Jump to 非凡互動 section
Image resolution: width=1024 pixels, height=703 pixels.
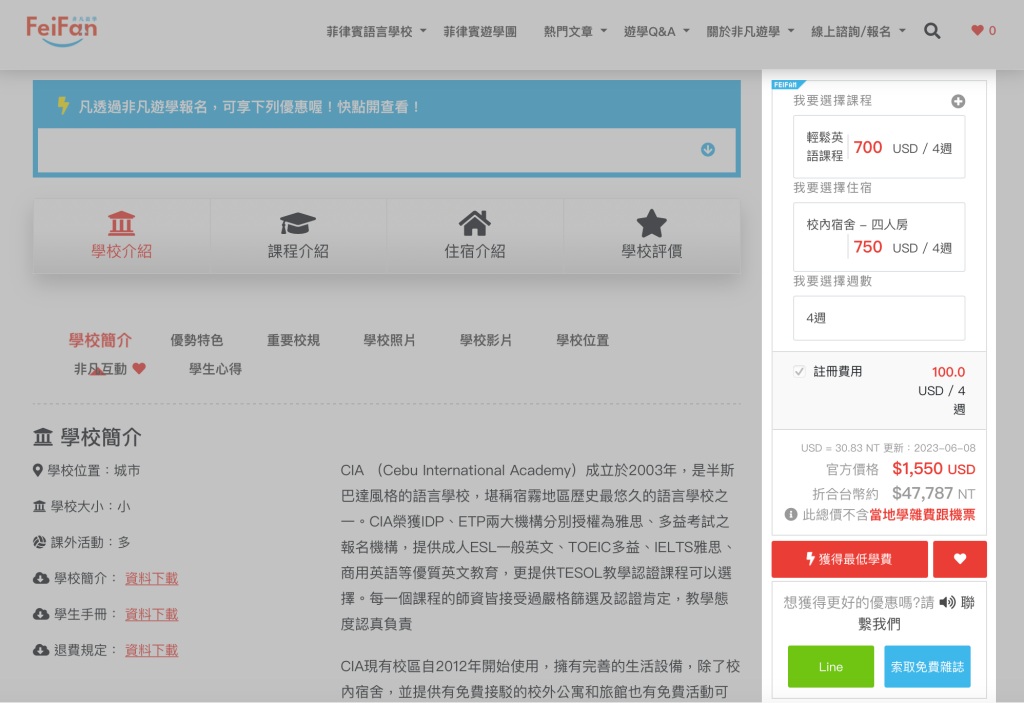click(x=100, y=369)
